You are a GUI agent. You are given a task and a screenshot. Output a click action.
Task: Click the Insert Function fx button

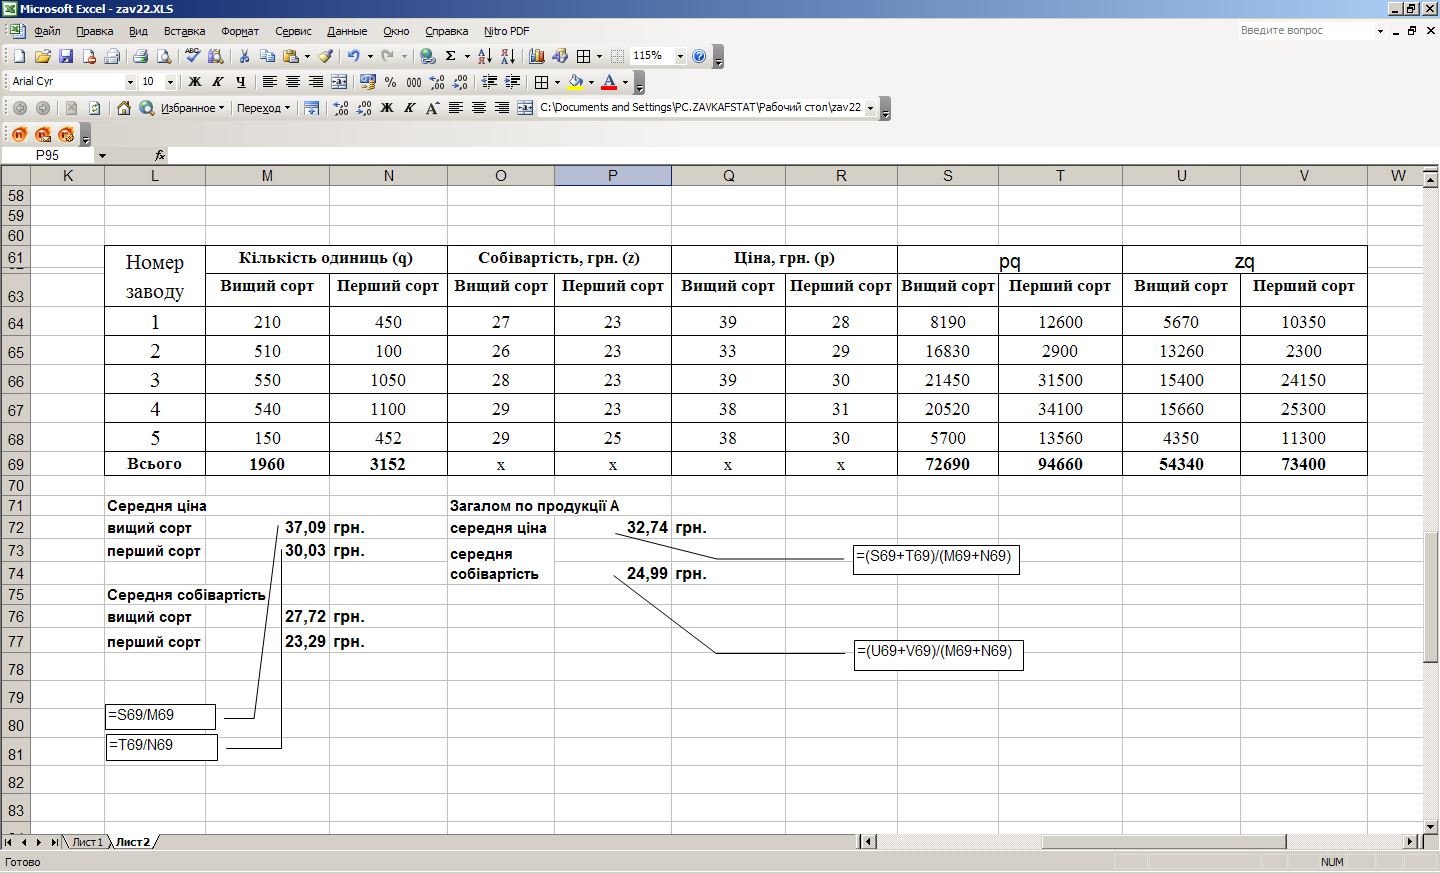click(160, 155)
